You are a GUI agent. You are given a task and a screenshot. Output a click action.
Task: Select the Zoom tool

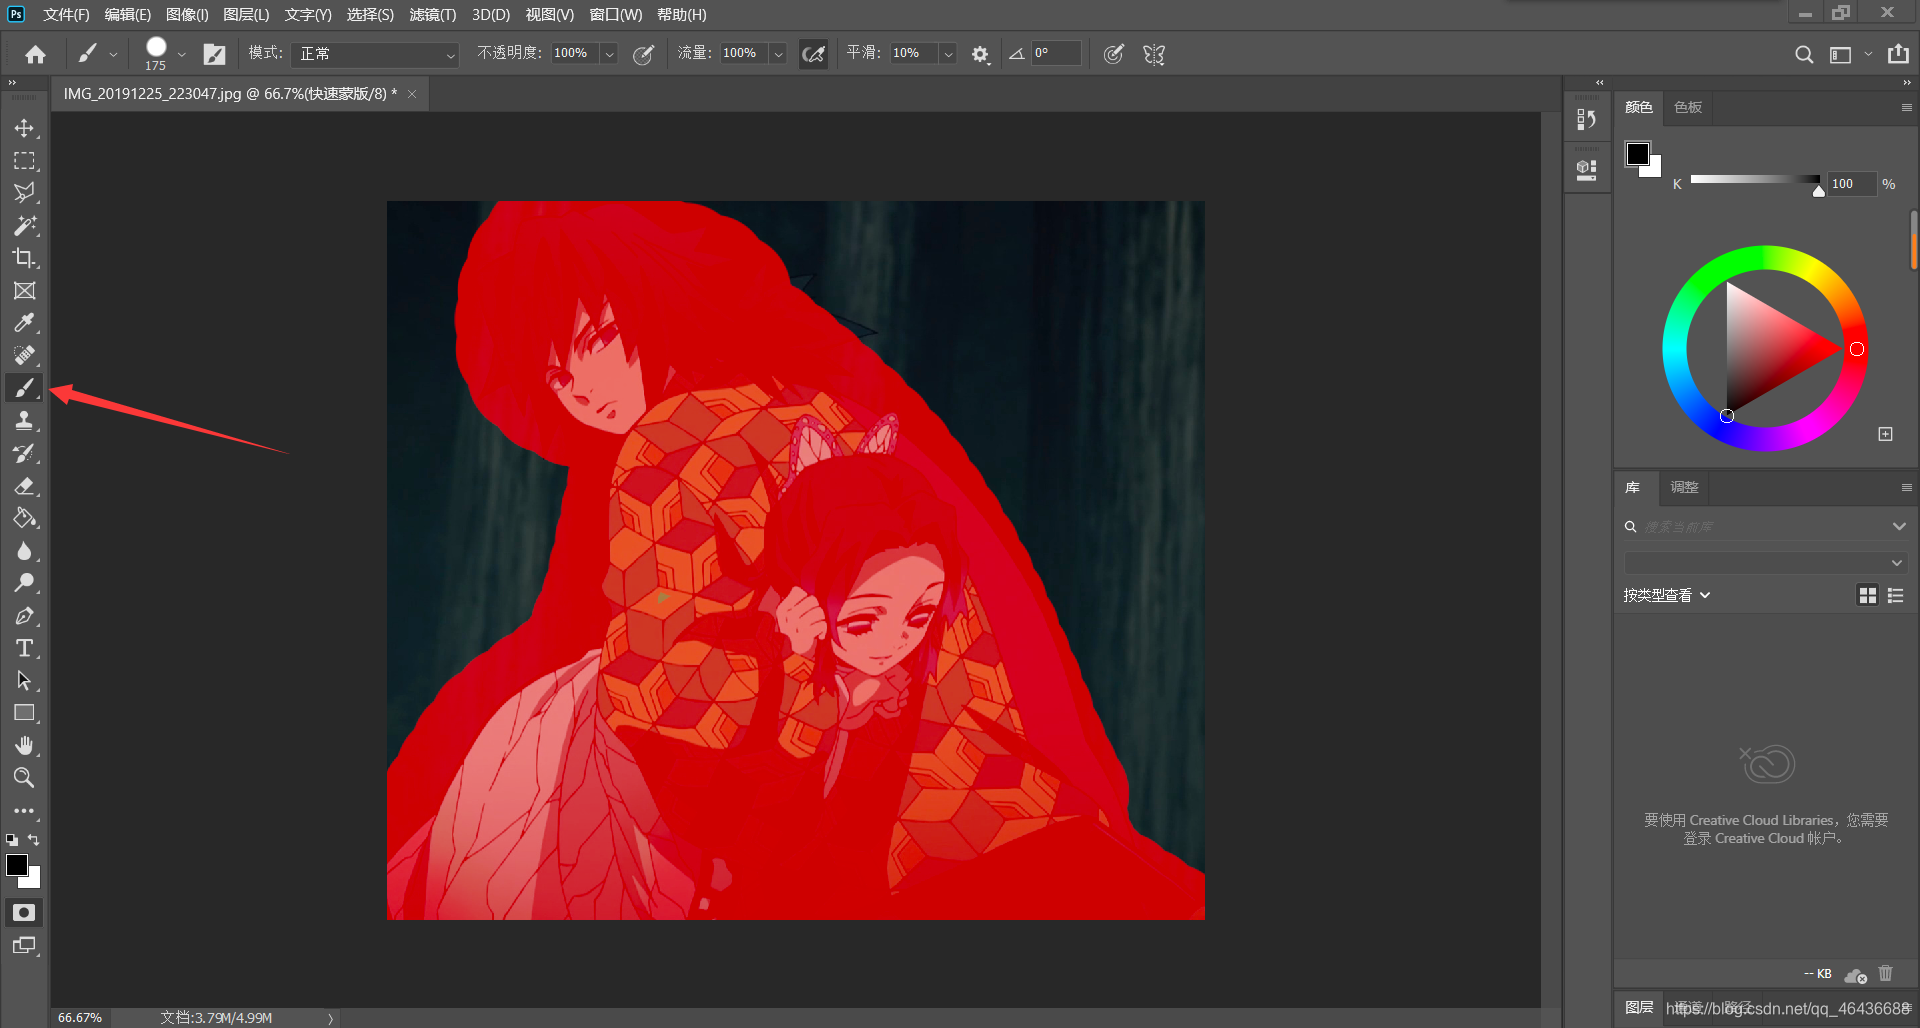(x=24, y=777)
